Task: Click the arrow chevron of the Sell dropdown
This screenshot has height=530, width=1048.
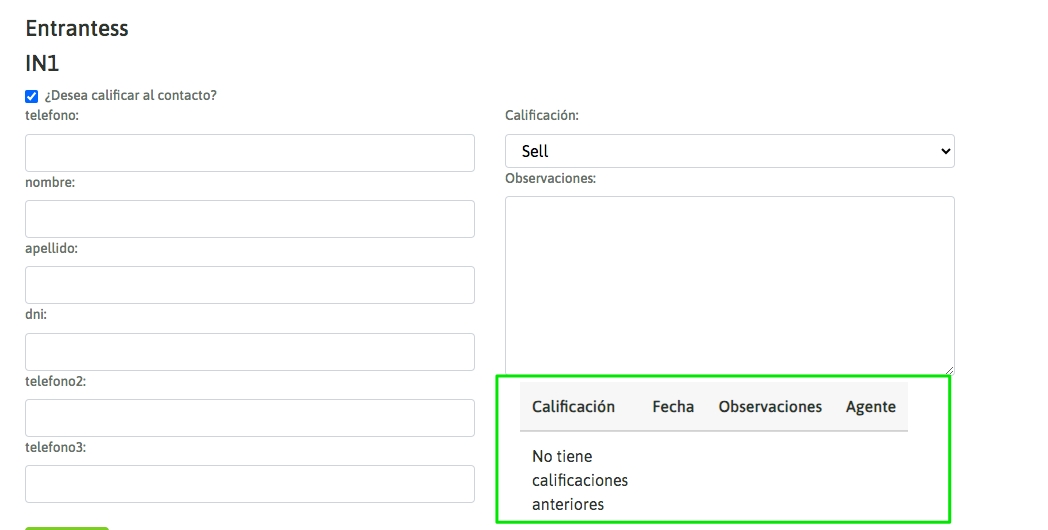Action: tap(945, 151)
